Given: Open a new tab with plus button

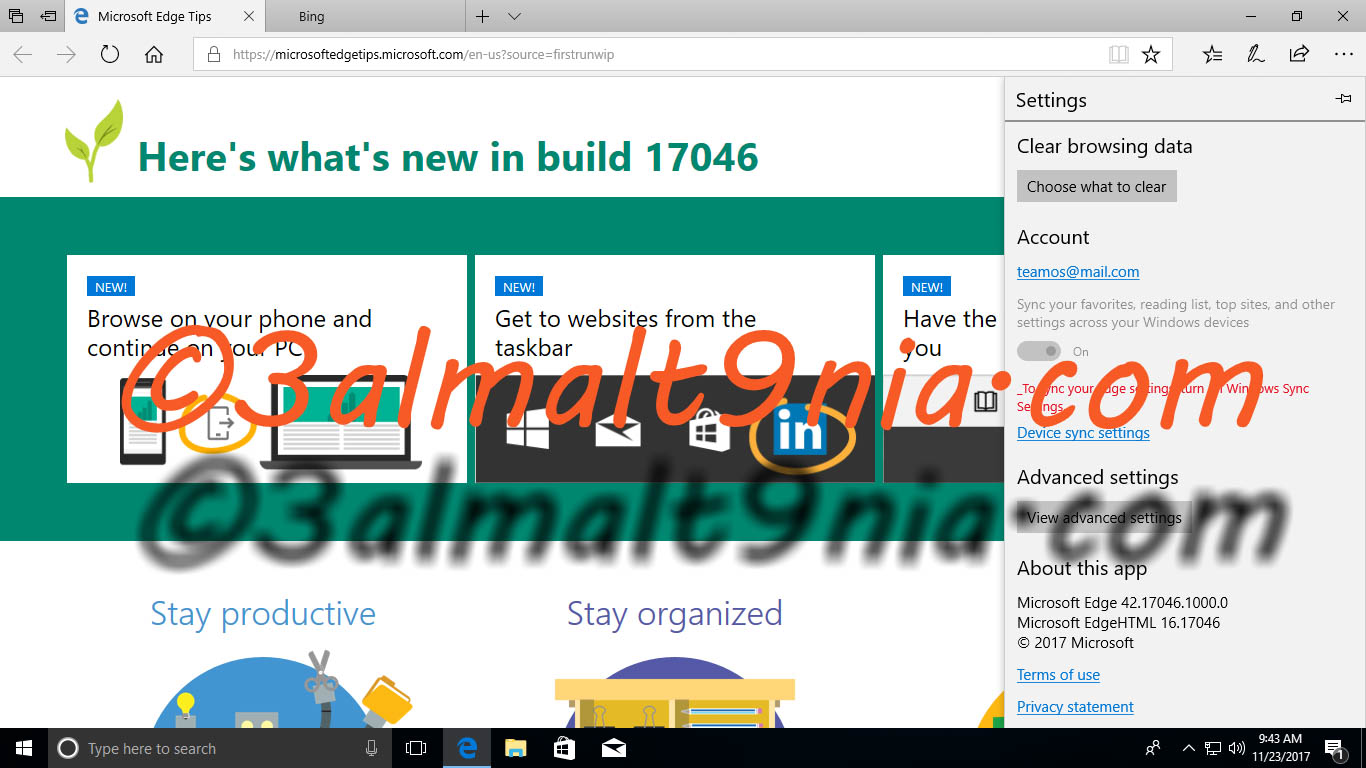Looking at the screenshot, I should (483, 16).
